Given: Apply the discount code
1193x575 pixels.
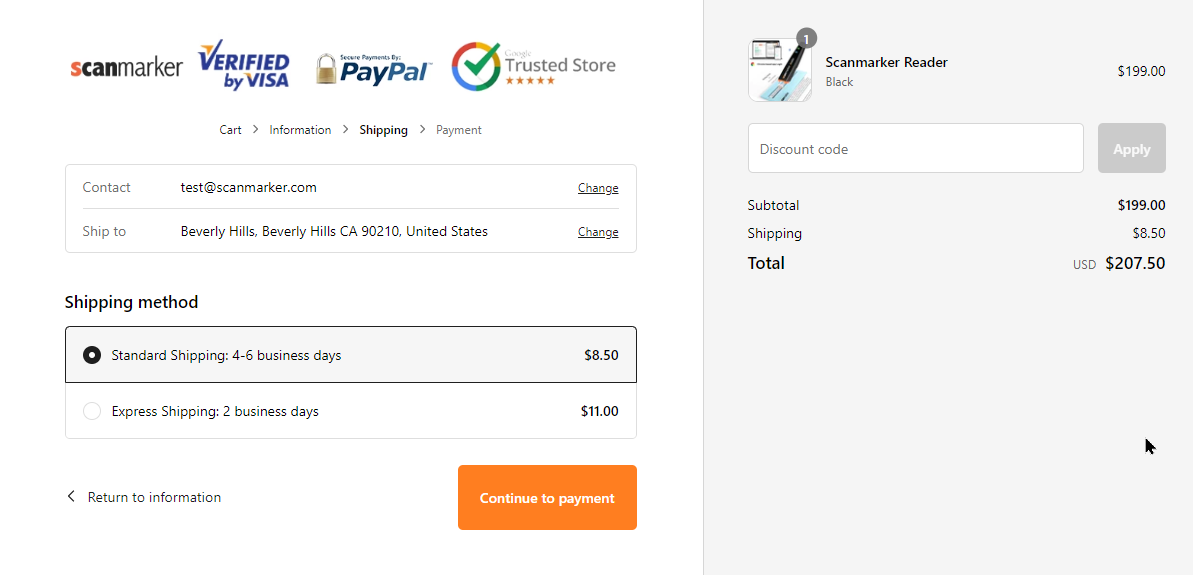Looking at the screenshot, I should [1131, 149].
